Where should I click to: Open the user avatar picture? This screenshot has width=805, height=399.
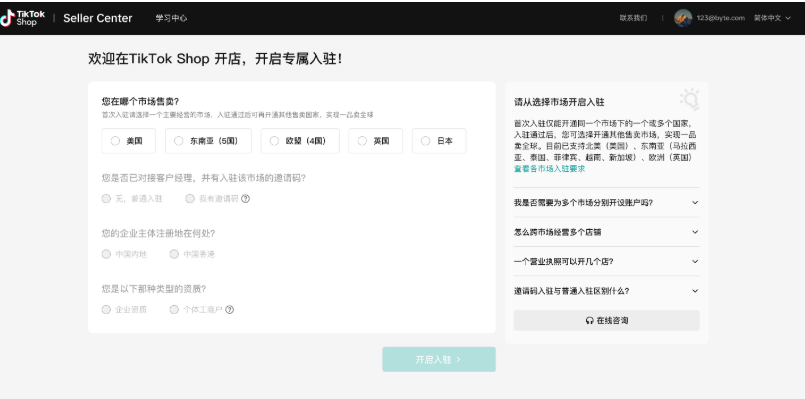[683, 18]
